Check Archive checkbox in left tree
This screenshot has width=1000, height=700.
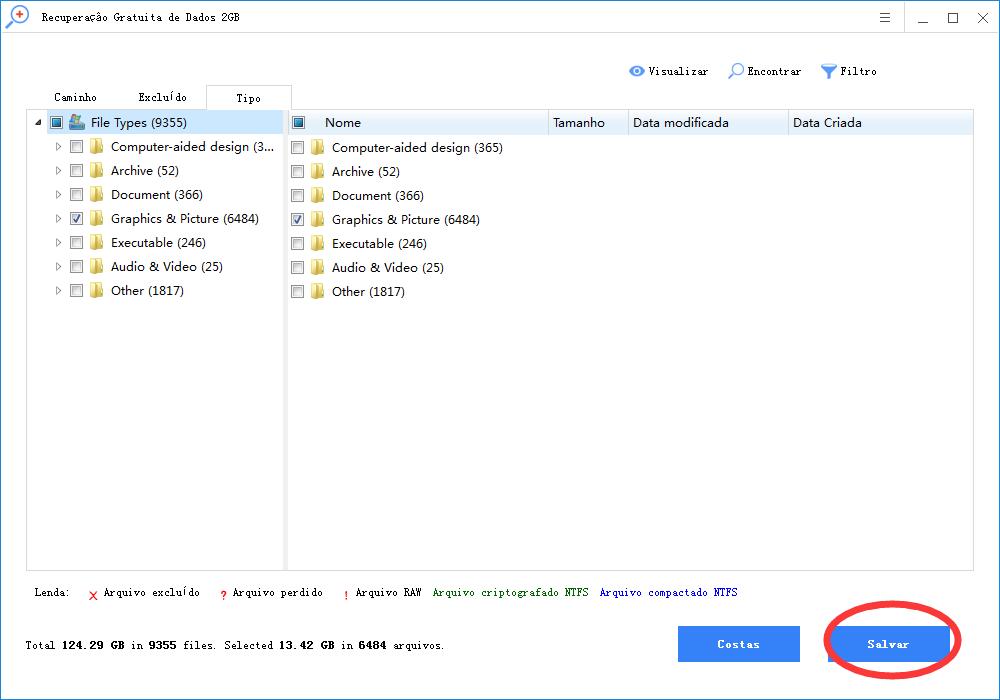pos(77,170)
